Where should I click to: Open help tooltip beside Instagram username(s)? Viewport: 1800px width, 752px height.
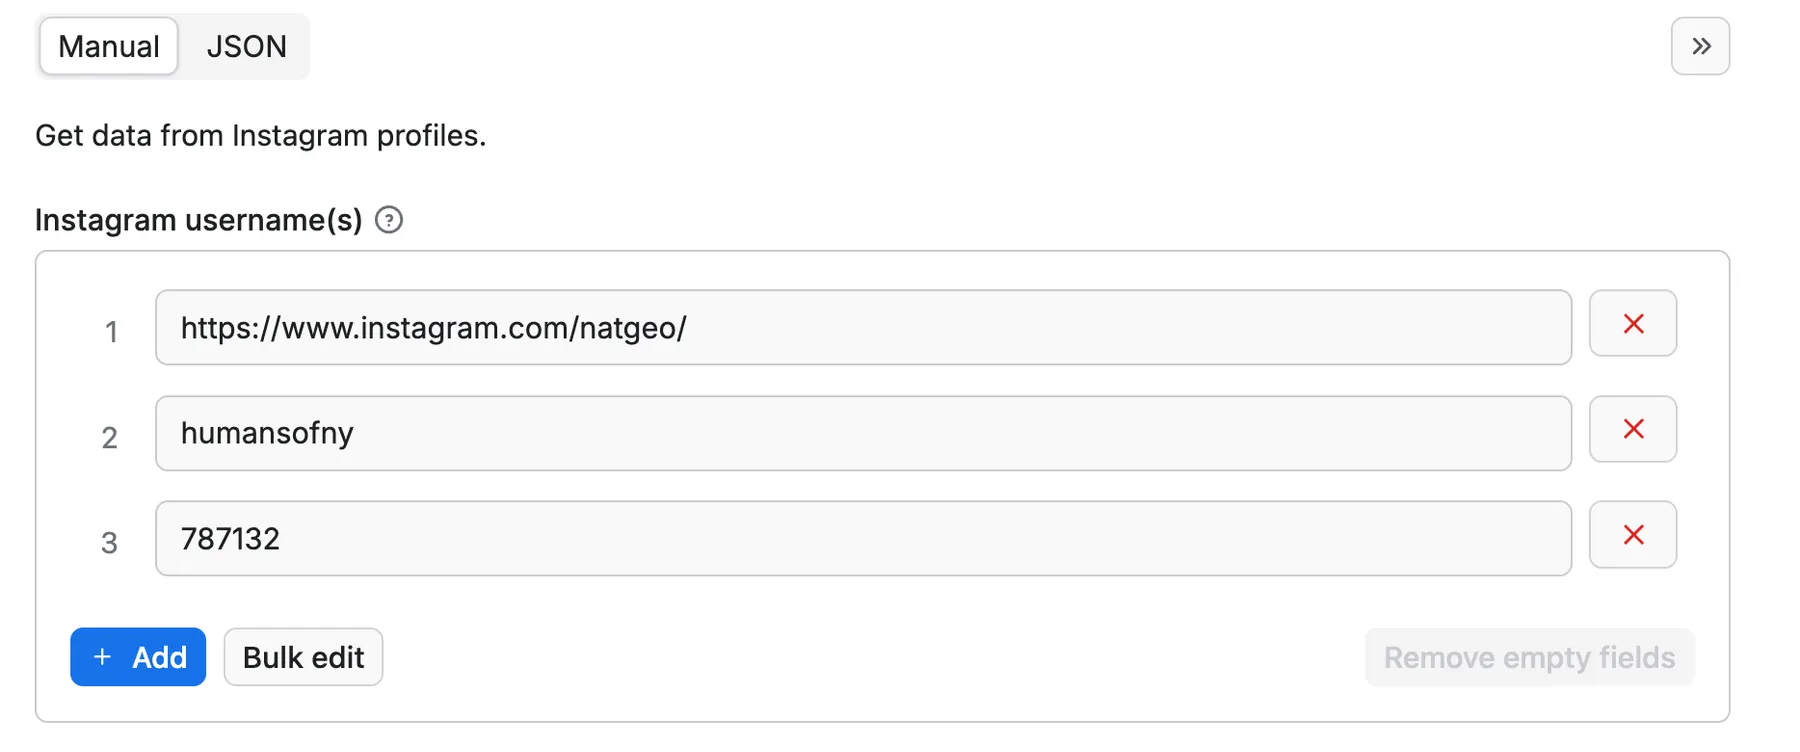coord(389,220)
